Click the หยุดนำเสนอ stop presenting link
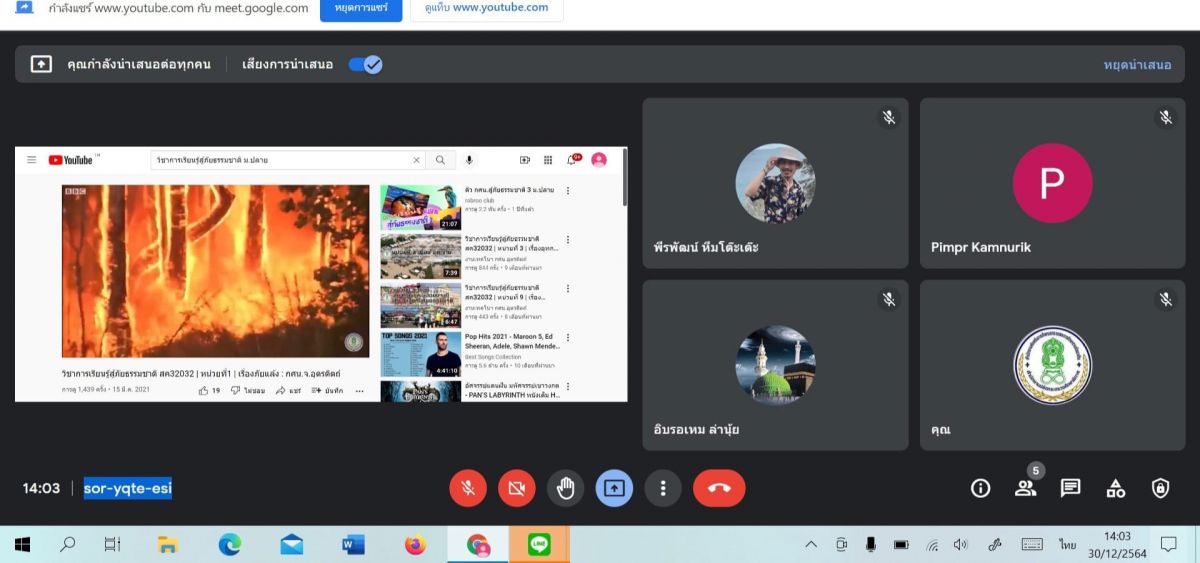 coord(1137,64)
